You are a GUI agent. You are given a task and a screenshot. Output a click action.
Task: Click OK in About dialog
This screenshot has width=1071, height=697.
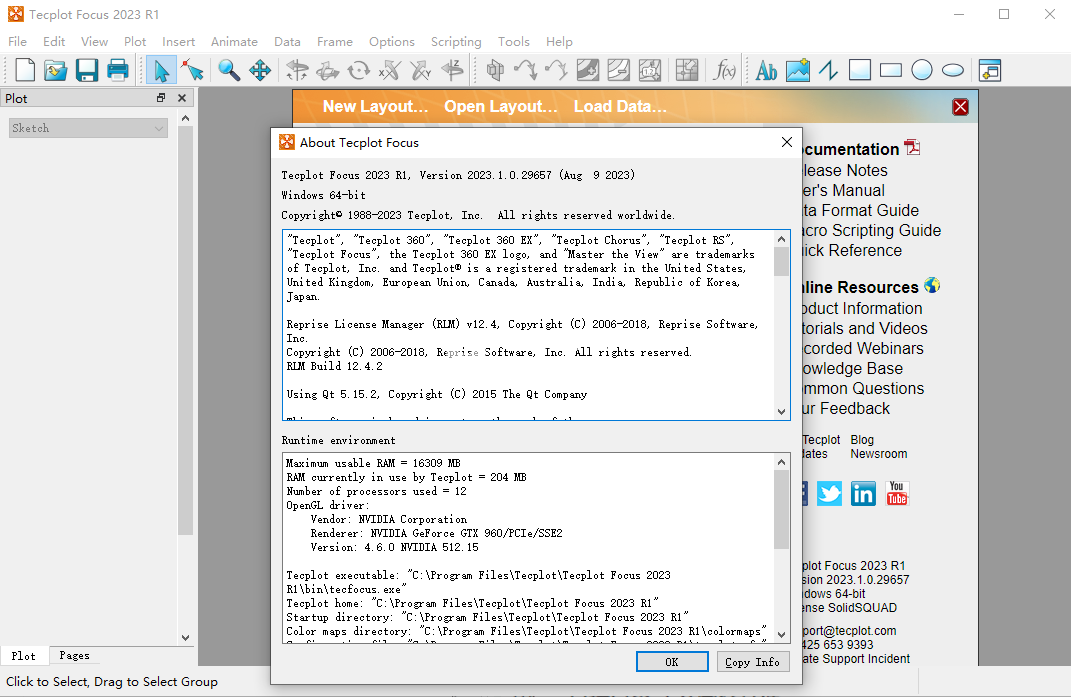(672, 661)
